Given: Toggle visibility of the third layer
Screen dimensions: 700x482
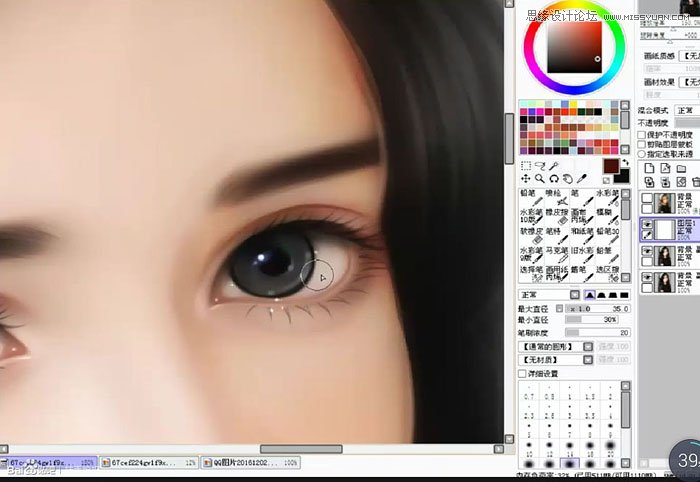Looking at the screenshot, I should pos(647,251).
